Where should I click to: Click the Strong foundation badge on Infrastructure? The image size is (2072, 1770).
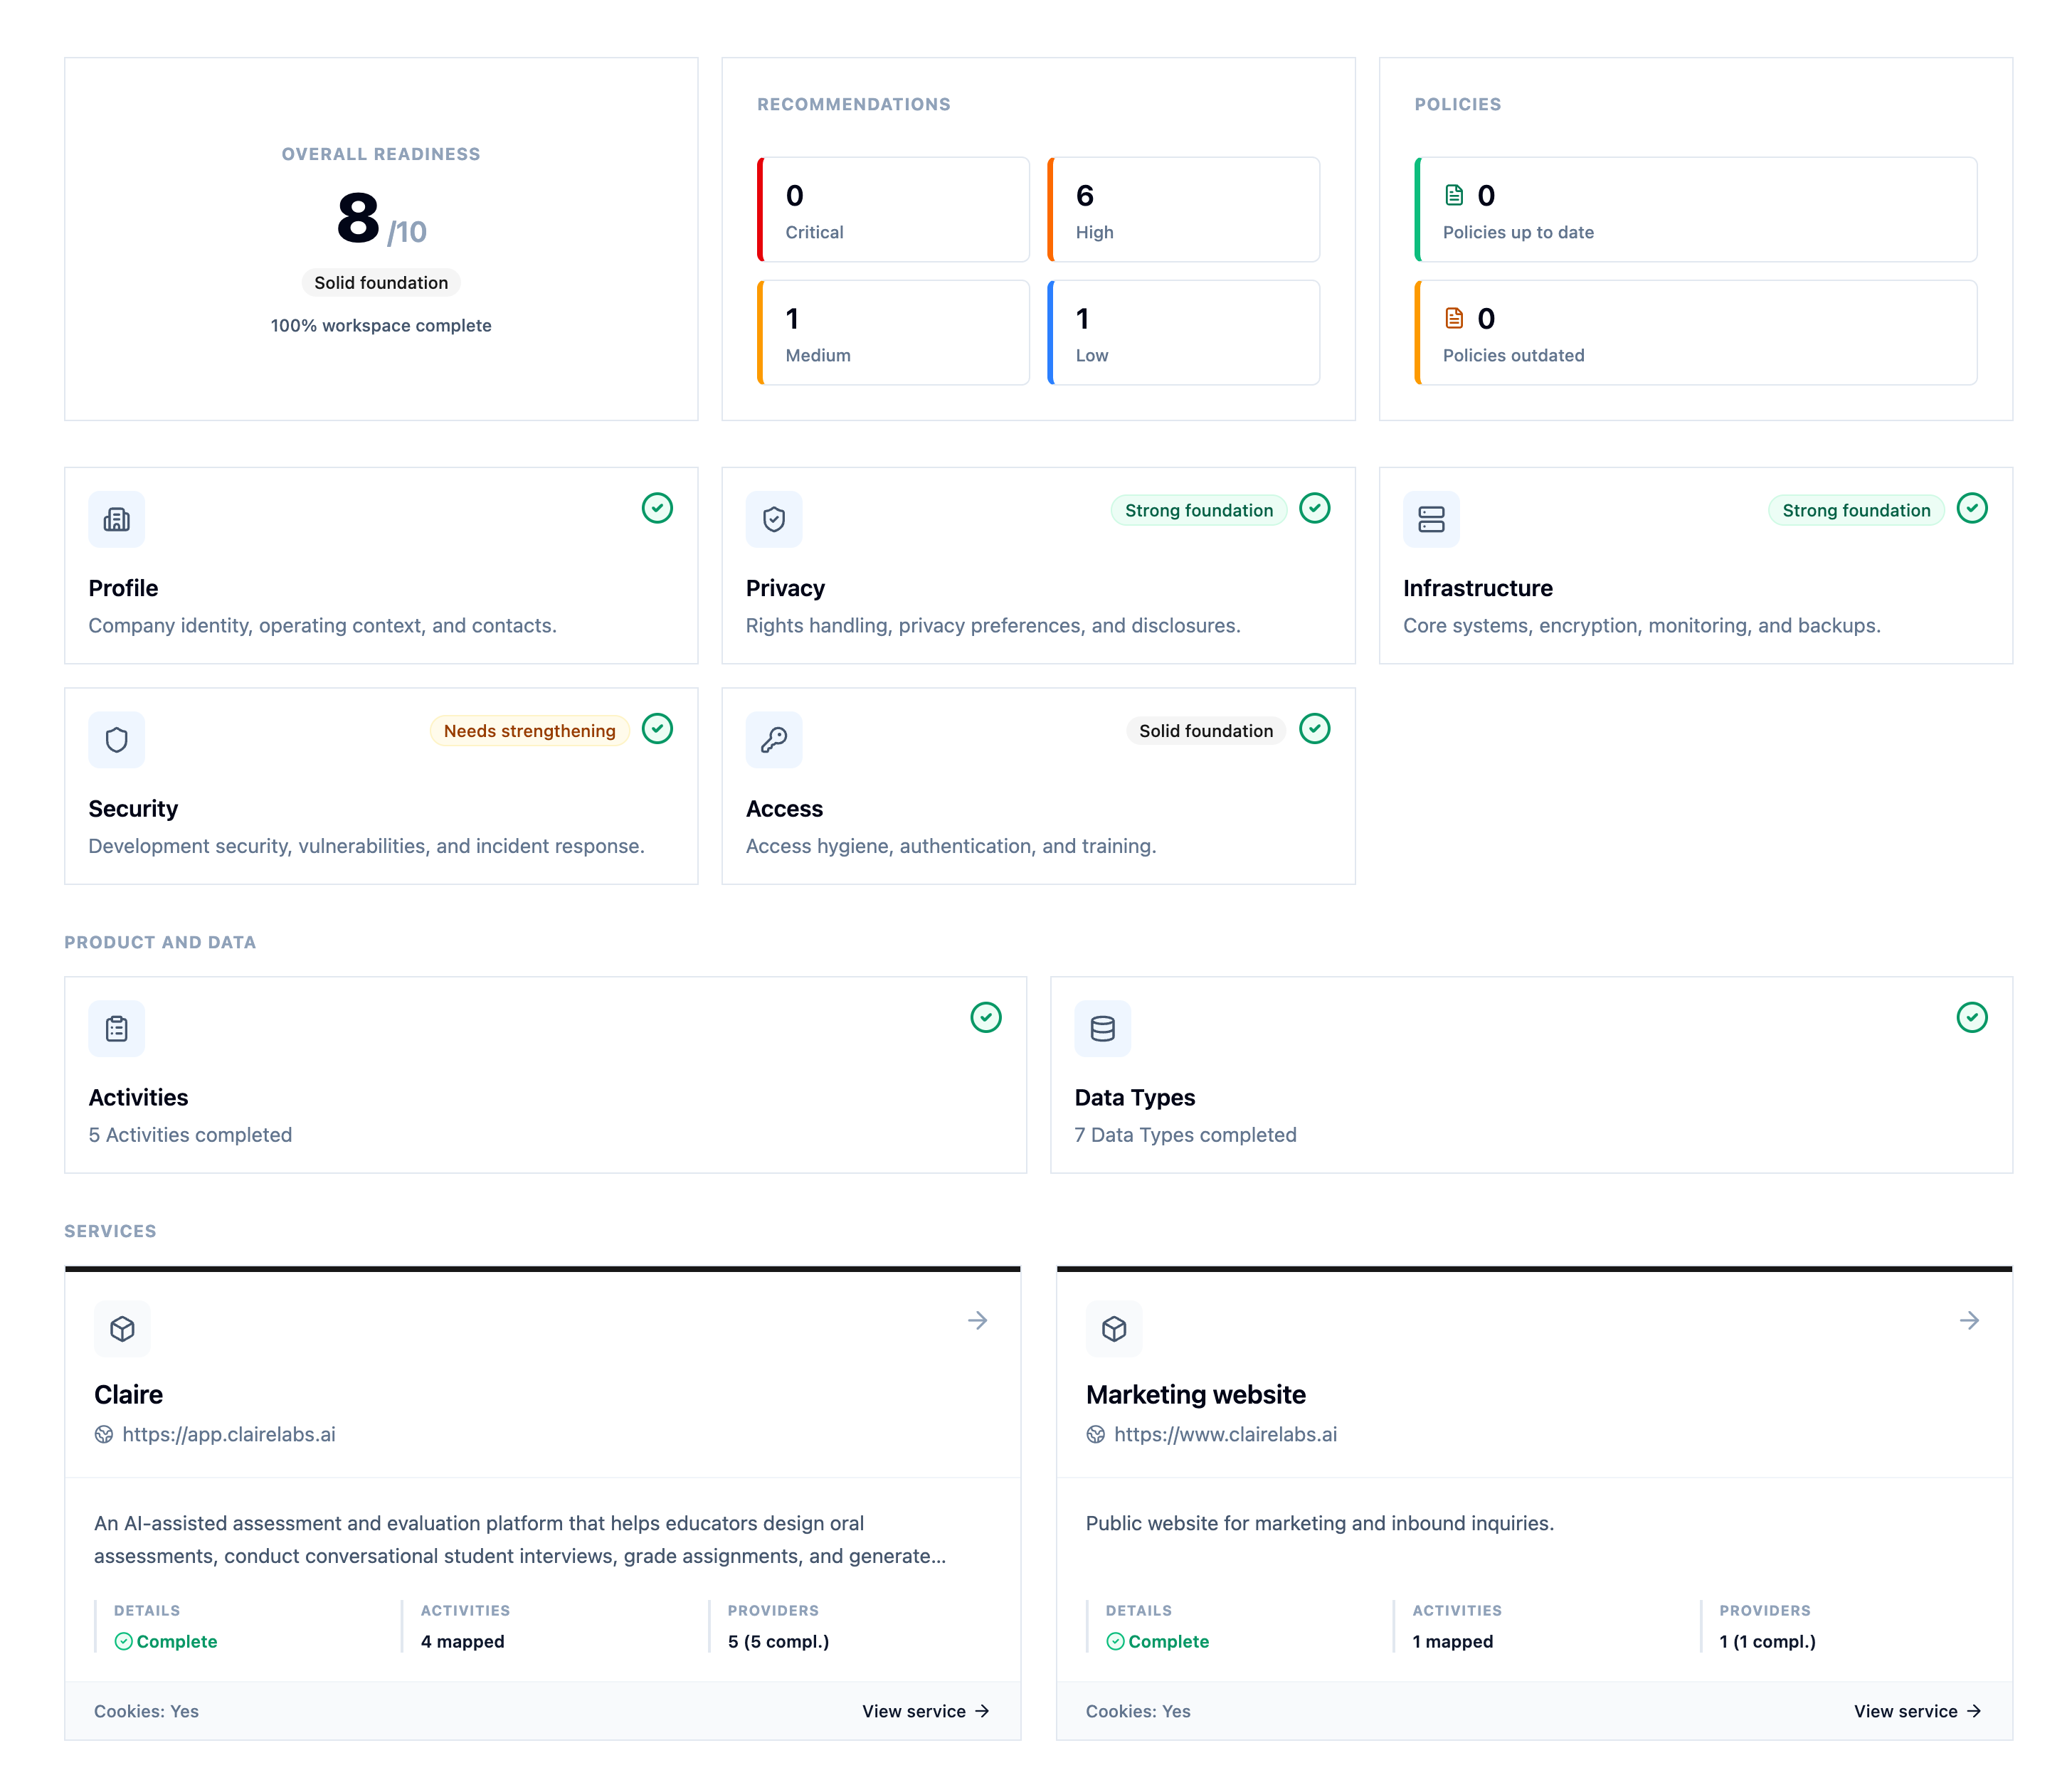pos(1856,510)
